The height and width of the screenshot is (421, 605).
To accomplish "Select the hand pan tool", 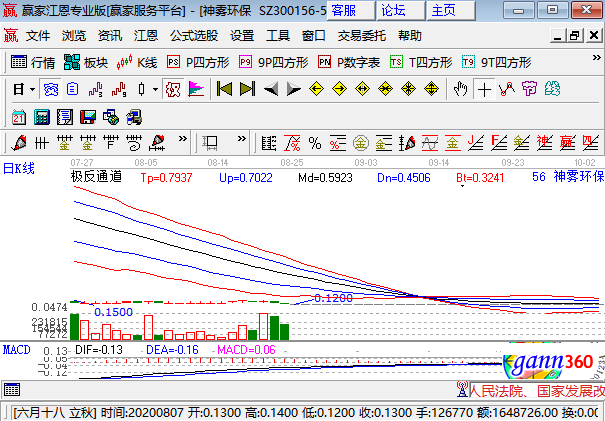I will point(460,90).
